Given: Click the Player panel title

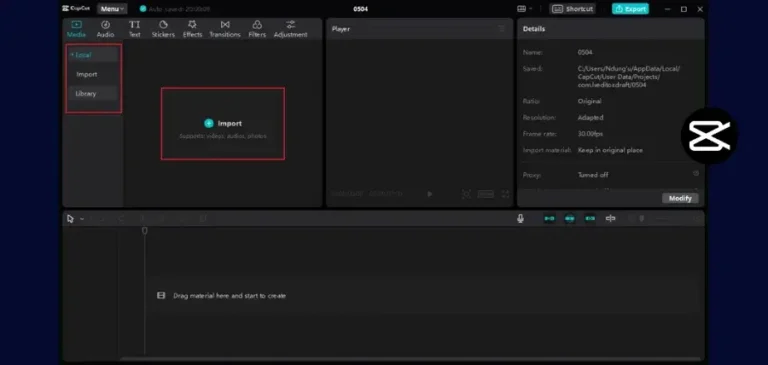Looking at the screenshot, I should click(341, 29).
